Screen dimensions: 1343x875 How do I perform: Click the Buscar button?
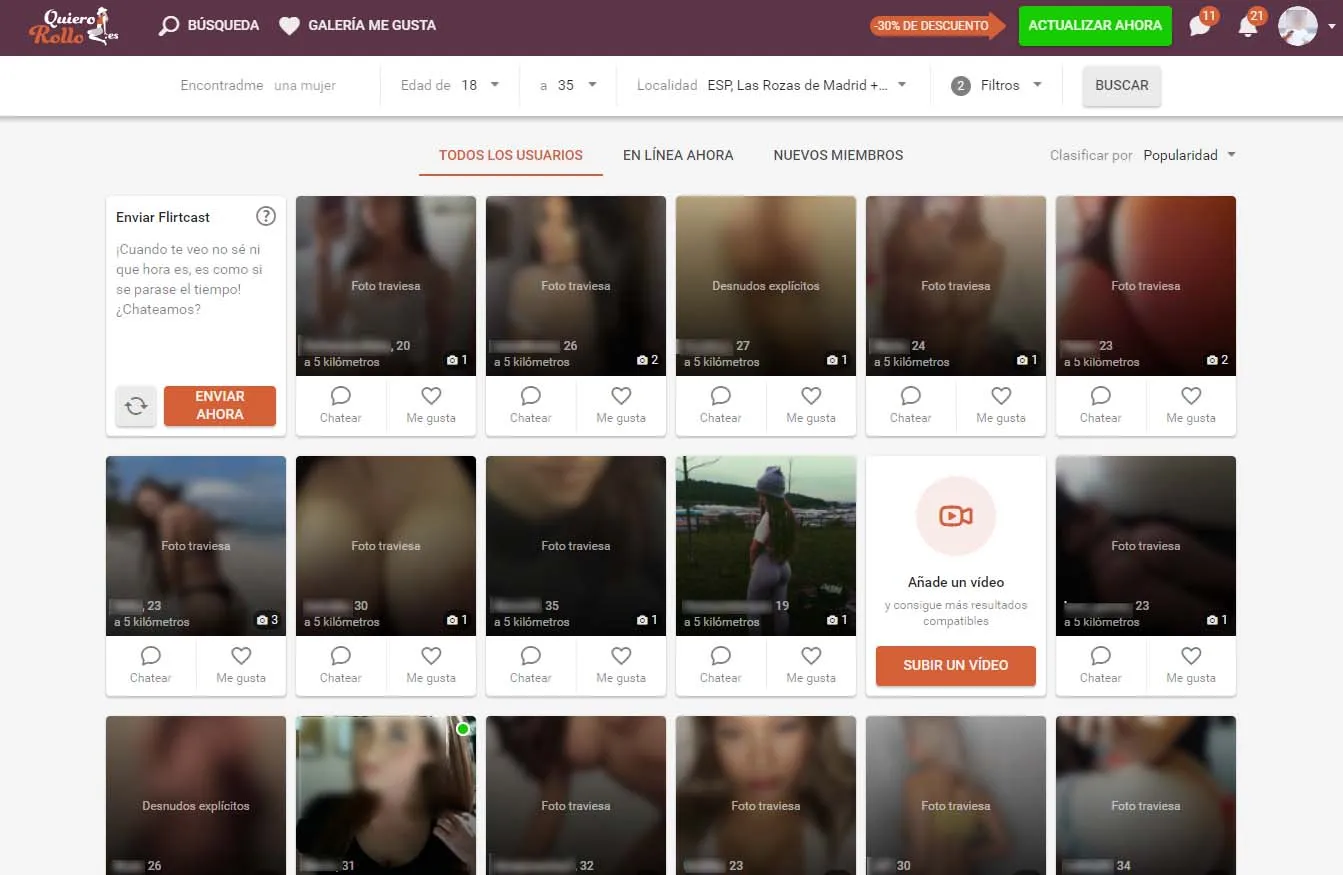click(x=1122, y=86)
